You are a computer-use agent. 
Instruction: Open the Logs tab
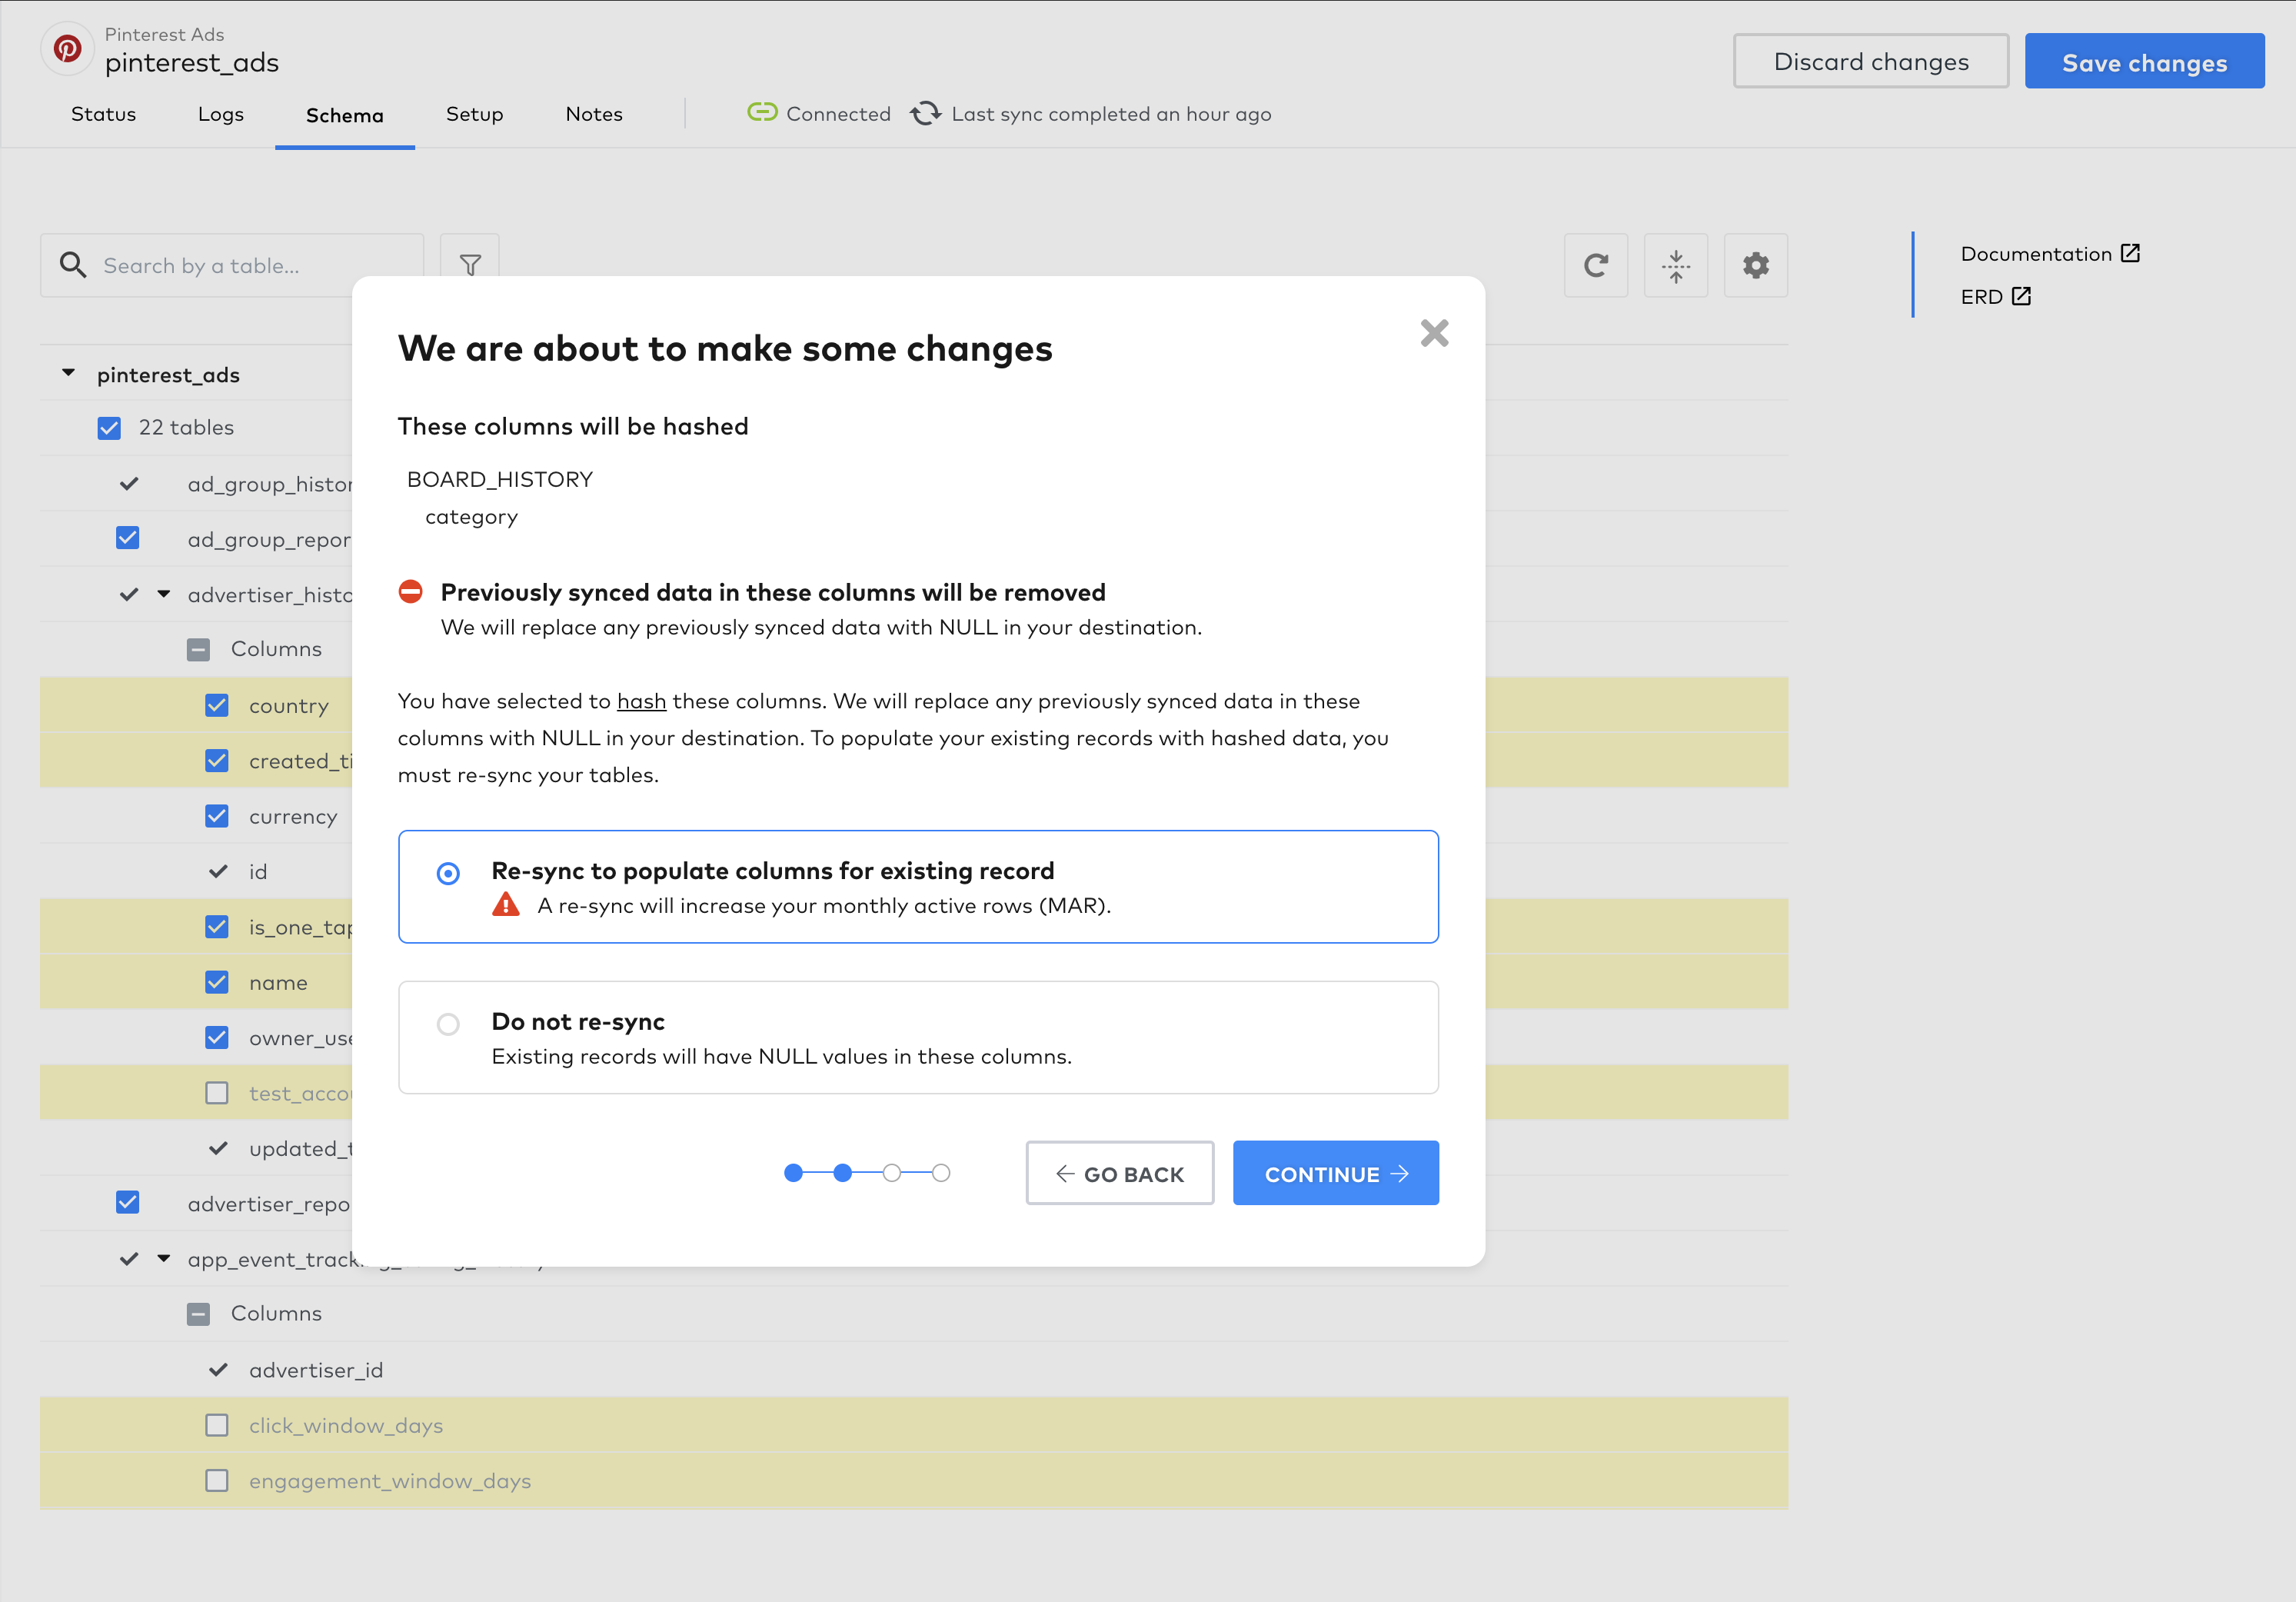221,114
